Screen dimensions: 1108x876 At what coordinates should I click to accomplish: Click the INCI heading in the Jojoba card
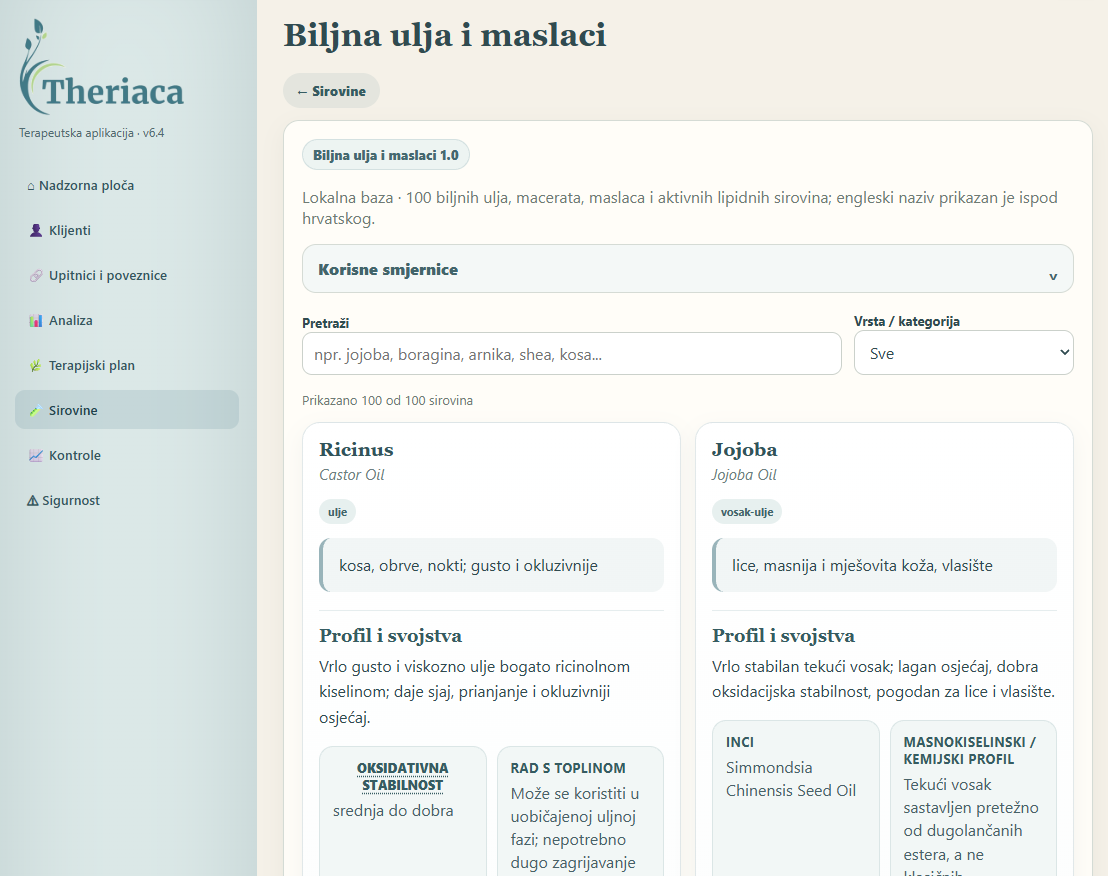pyautogui.click(x=740, y=742)
